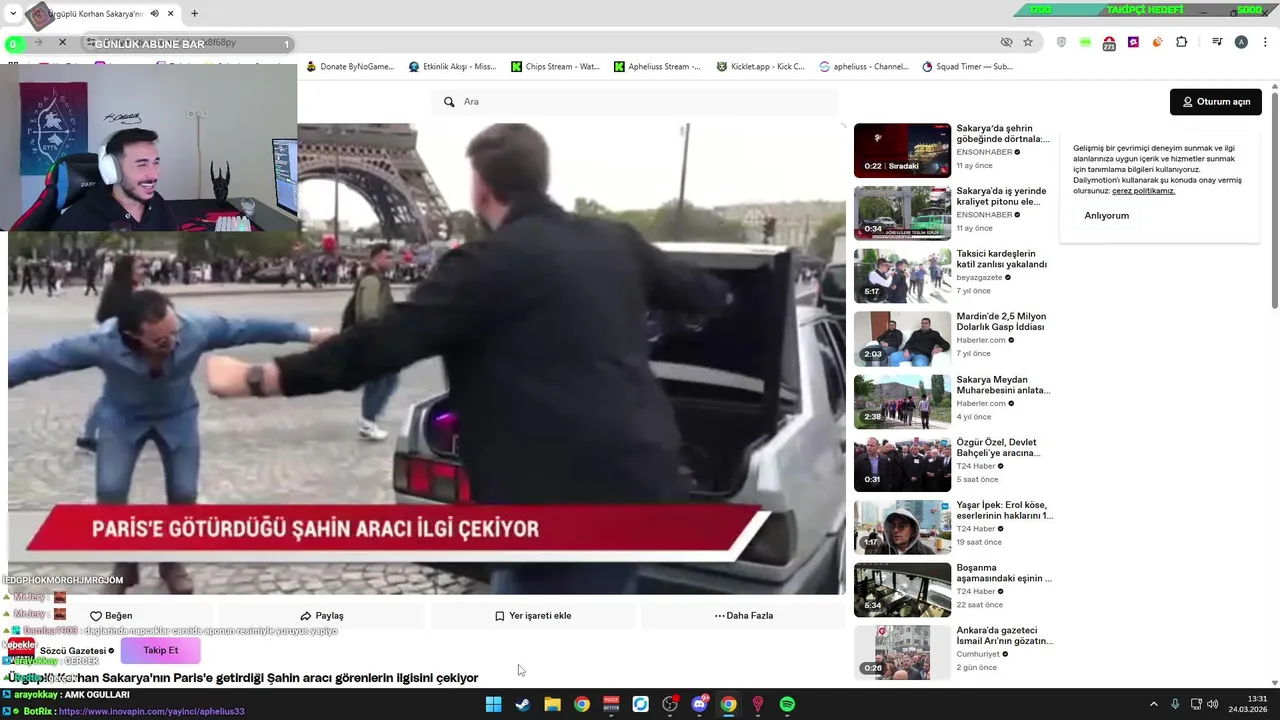
Task: Share the video with Paylaş
Action: (x=322, y=616)
